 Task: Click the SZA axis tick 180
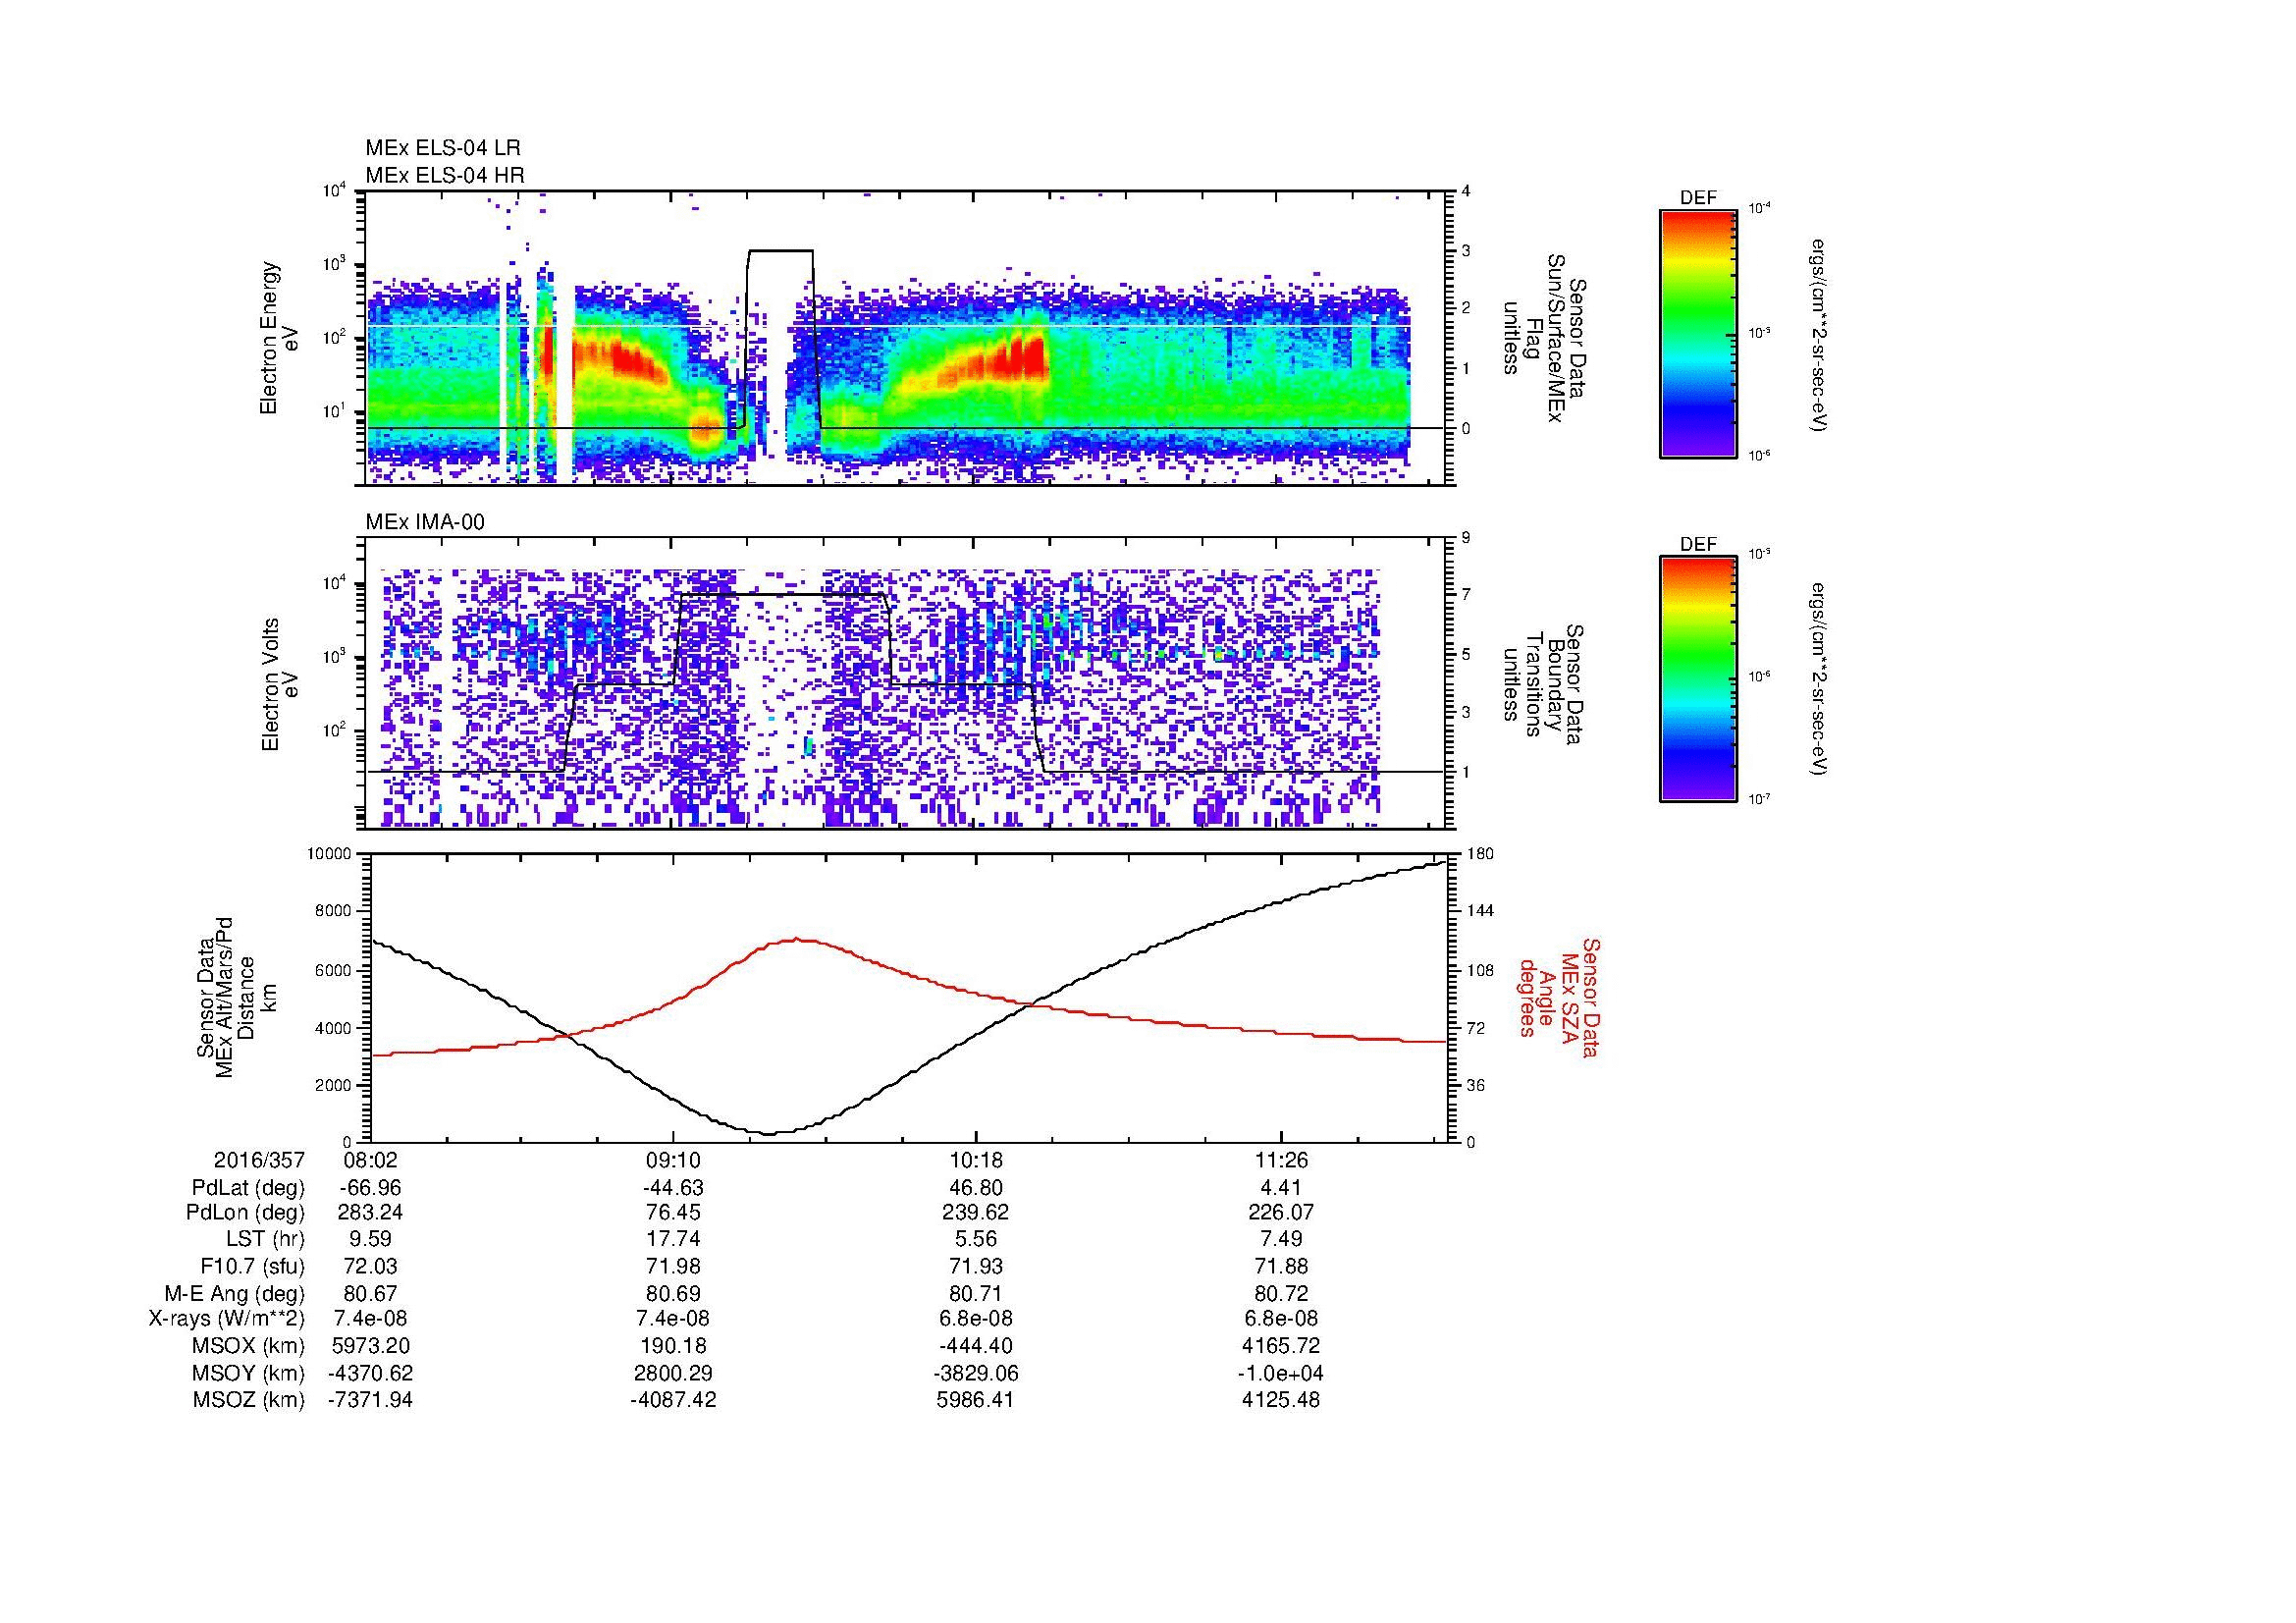(x=1478, y=854)
